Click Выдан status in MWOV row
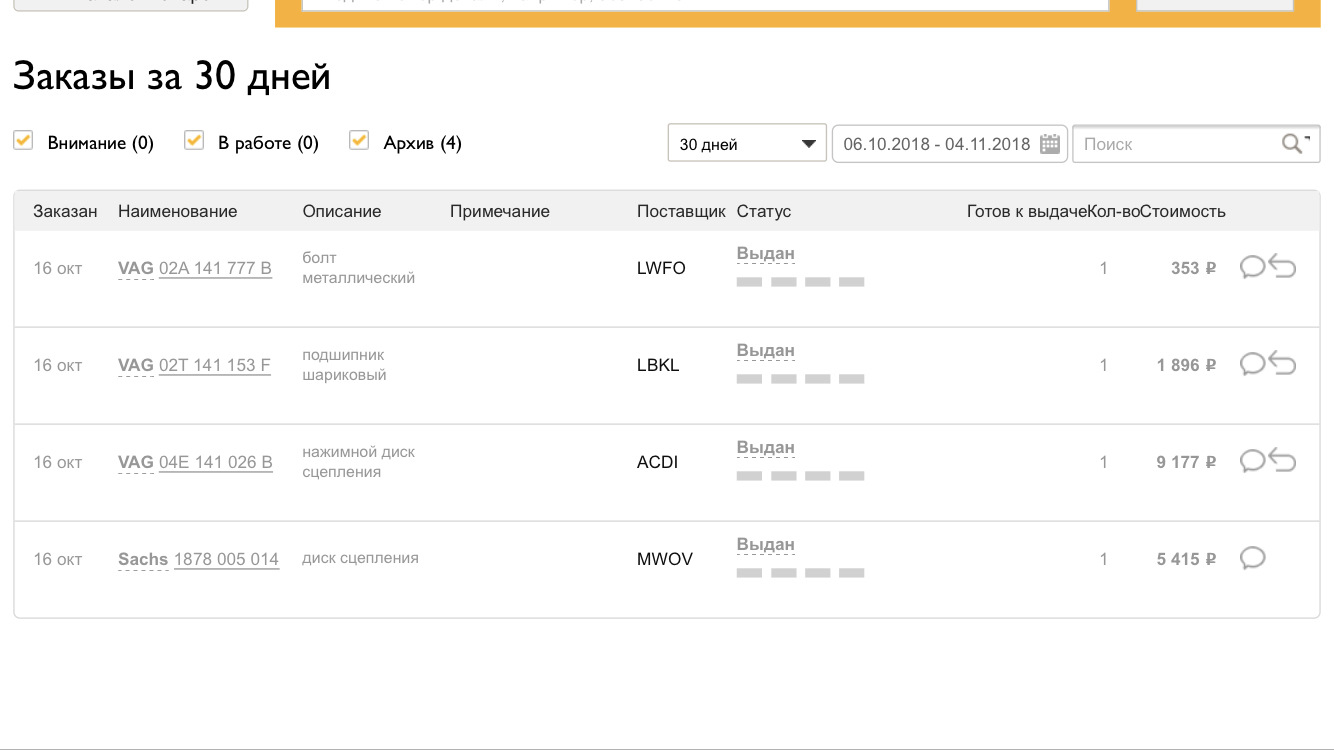Viewport: 1334px width, 750px height. click(x=766, y=545)
